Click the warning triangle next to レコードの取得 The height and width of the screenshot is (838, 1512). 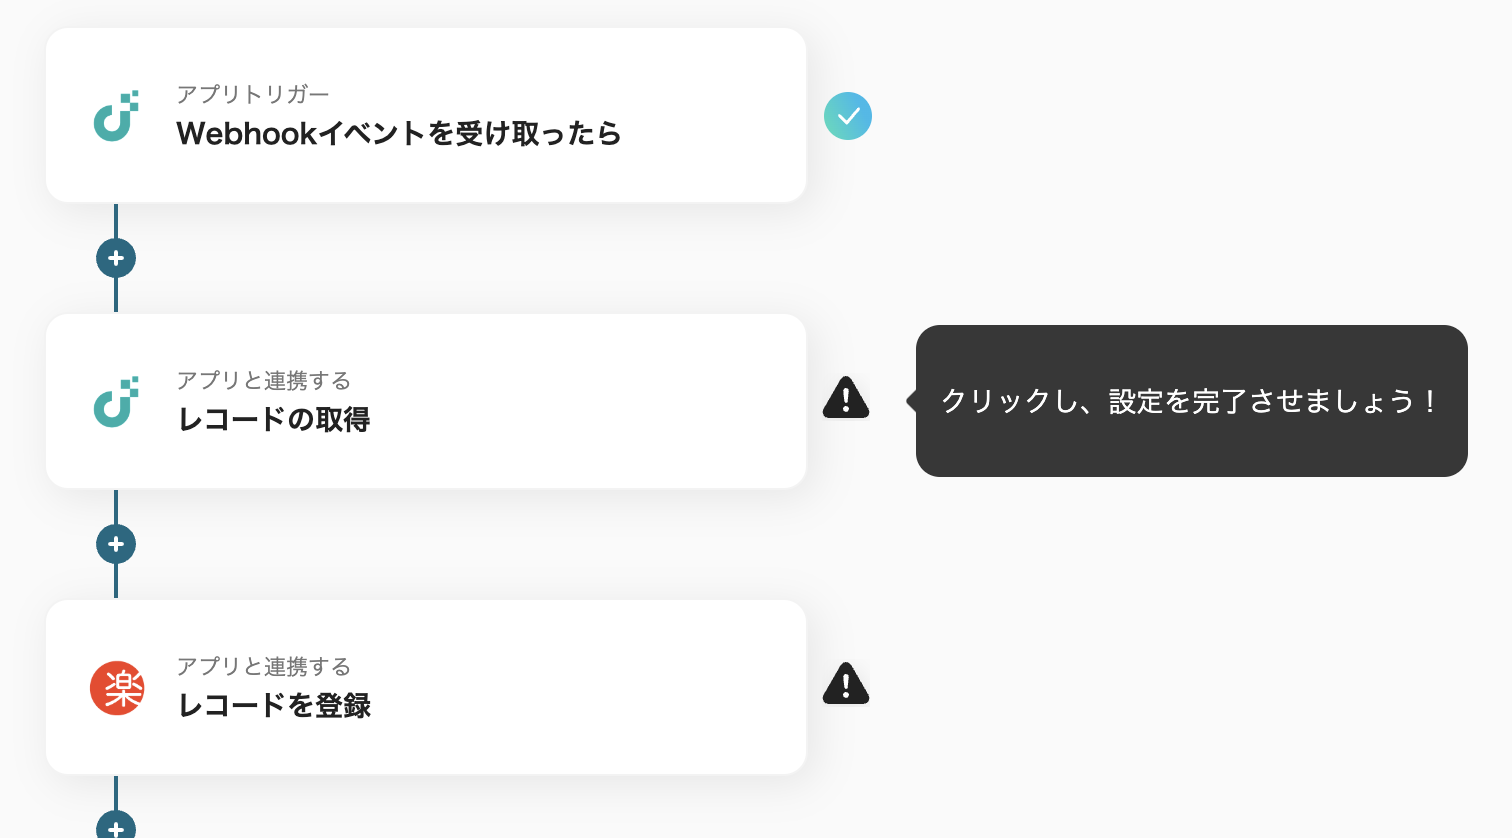(x=846, y=398)
